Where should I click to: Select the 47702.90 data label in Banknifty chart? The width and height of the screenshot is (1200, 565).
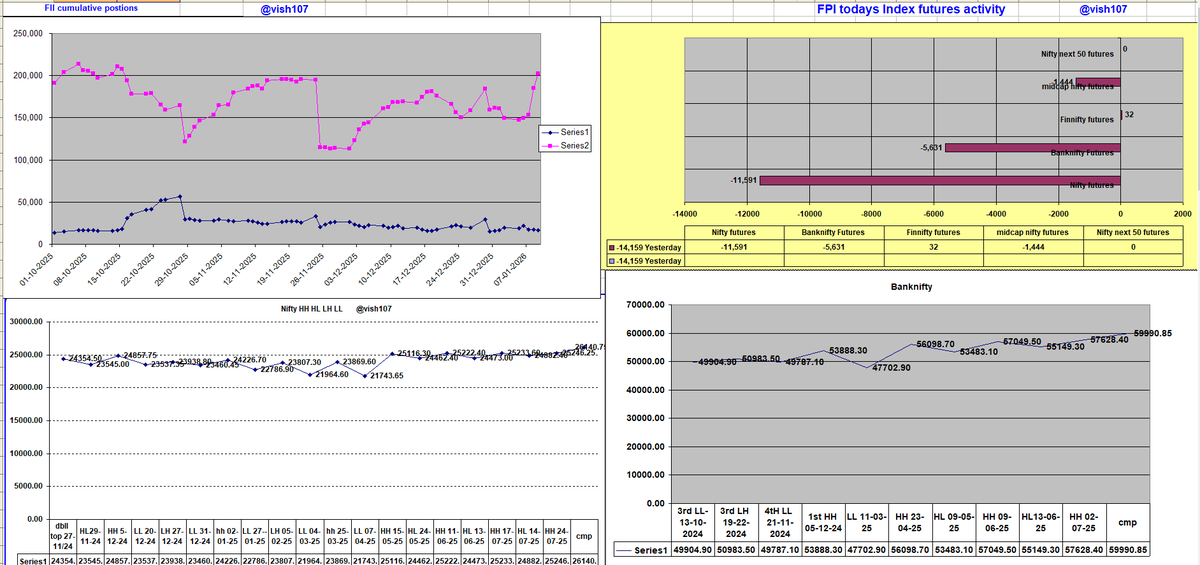click(891, 368)
